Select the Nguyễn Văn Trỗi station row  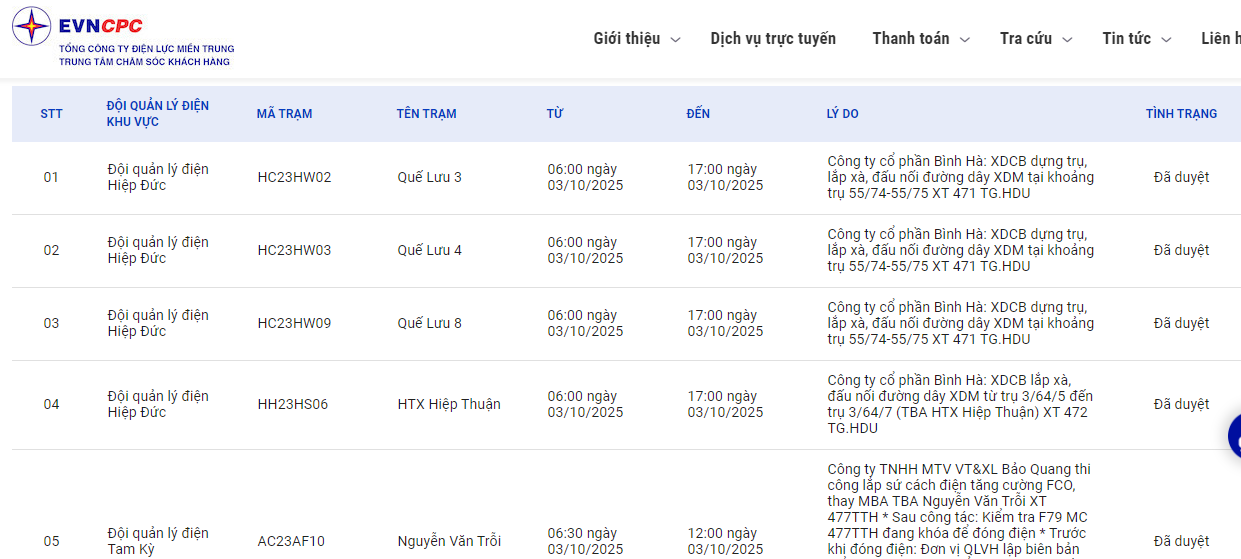click(x=449, y=541)
